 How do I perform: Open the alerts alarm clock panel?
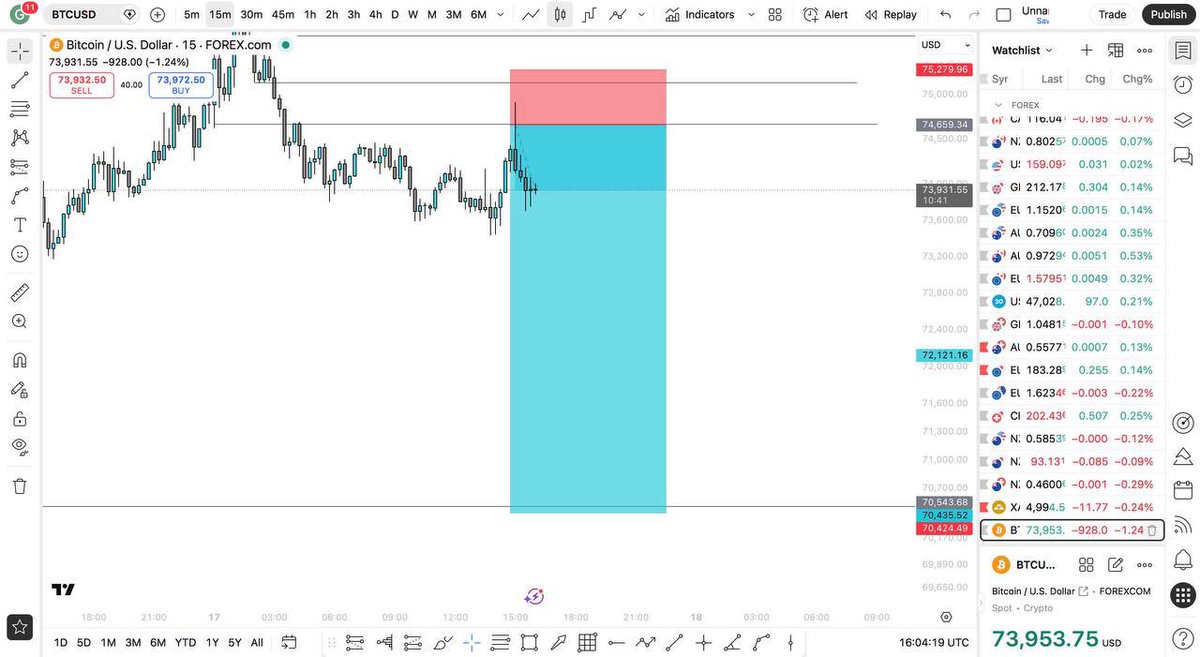coord(1182,84)
